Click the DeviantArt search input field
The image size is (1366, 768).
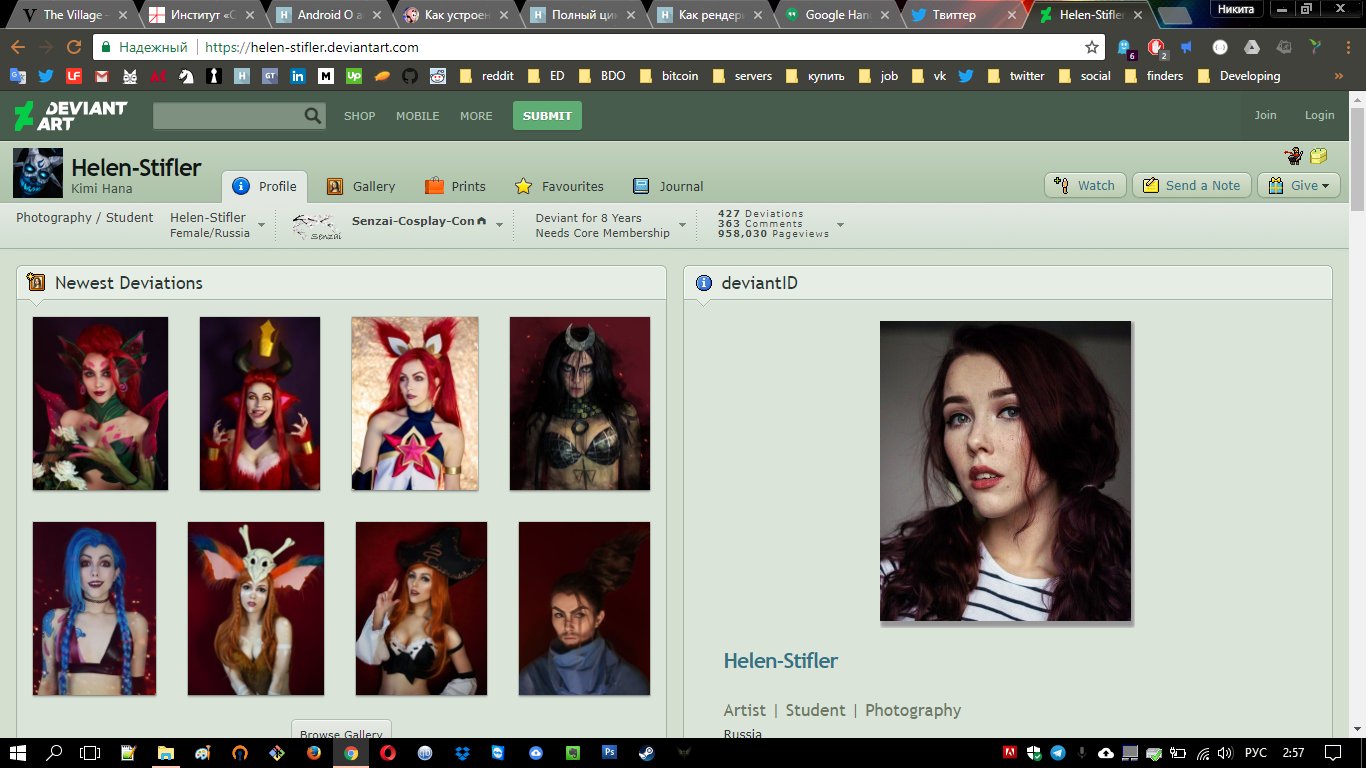[x=228, y=116]
